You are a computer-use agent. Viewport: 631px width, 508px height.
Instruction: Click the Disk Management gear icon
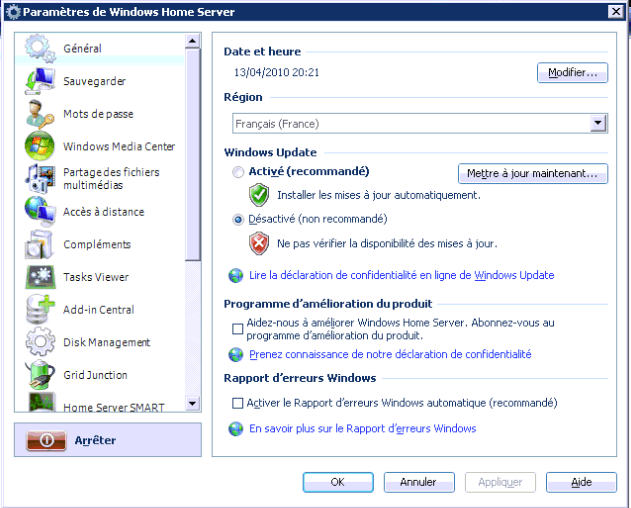(40, 342)
